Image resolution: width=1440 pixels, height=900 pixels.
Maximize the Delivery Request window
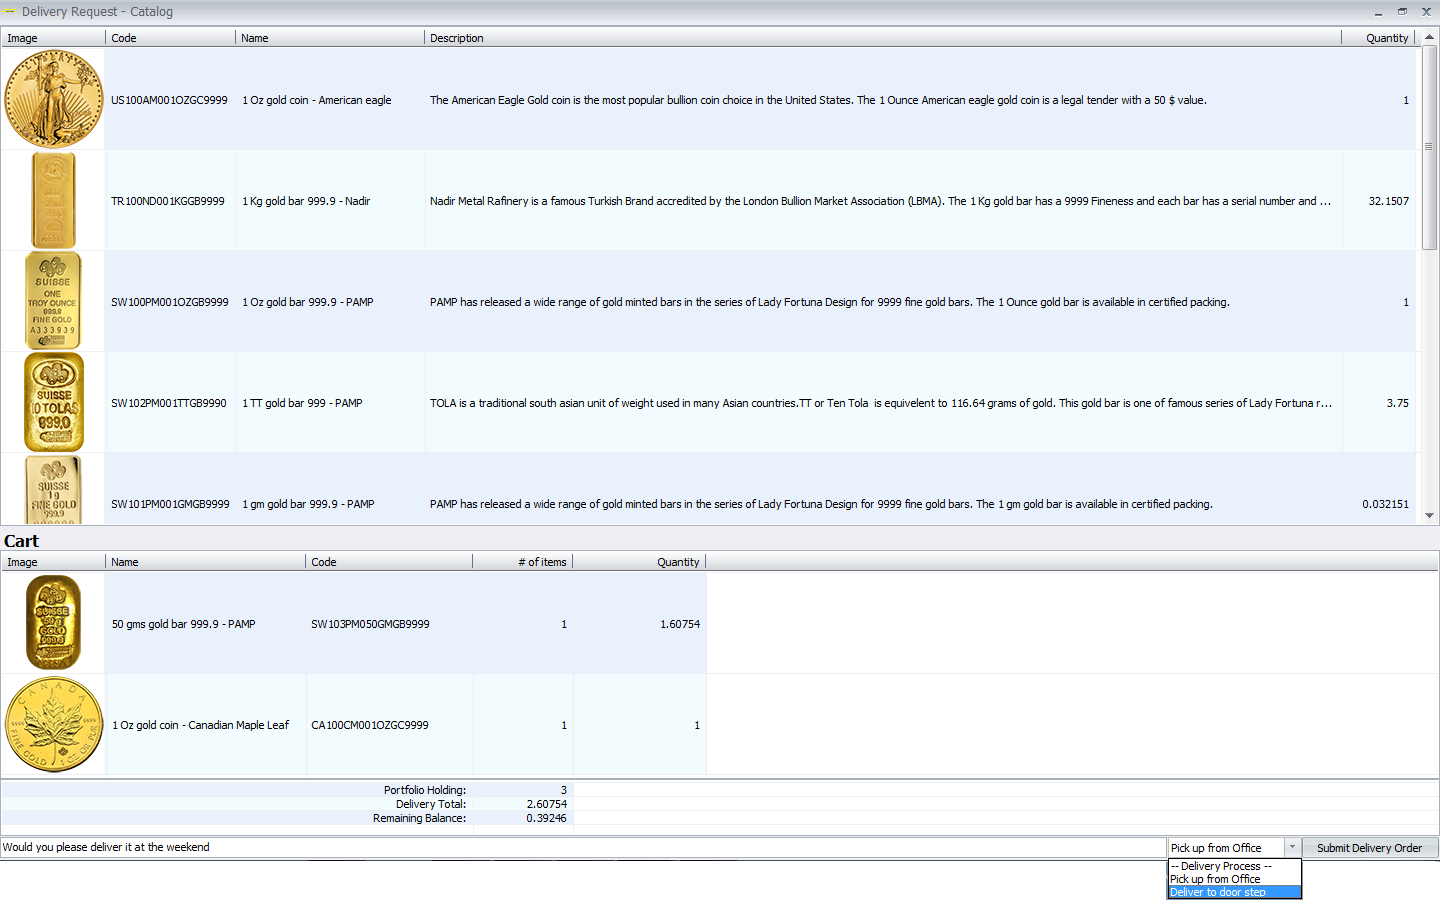(x=1402, y=12)
